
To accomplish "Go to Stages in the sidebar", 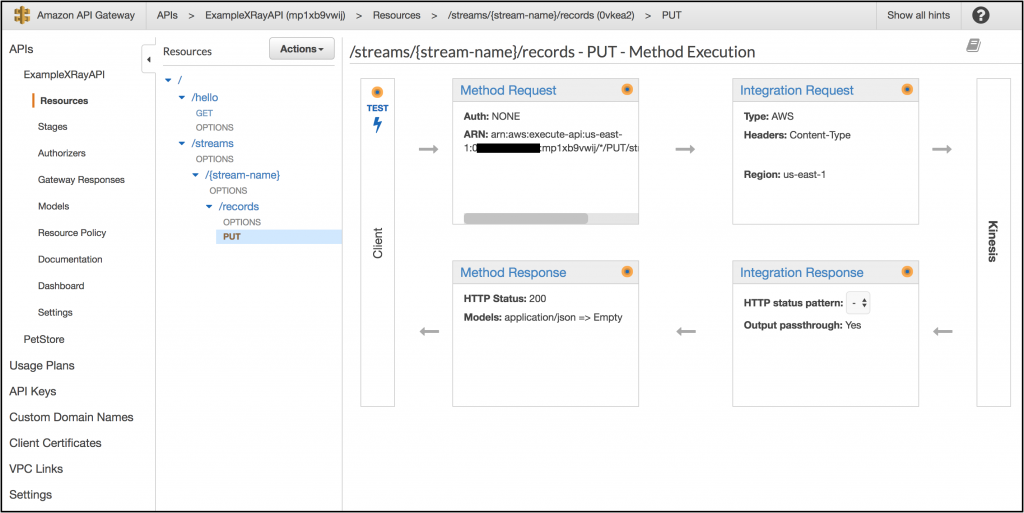I will [x=52, y=127].
